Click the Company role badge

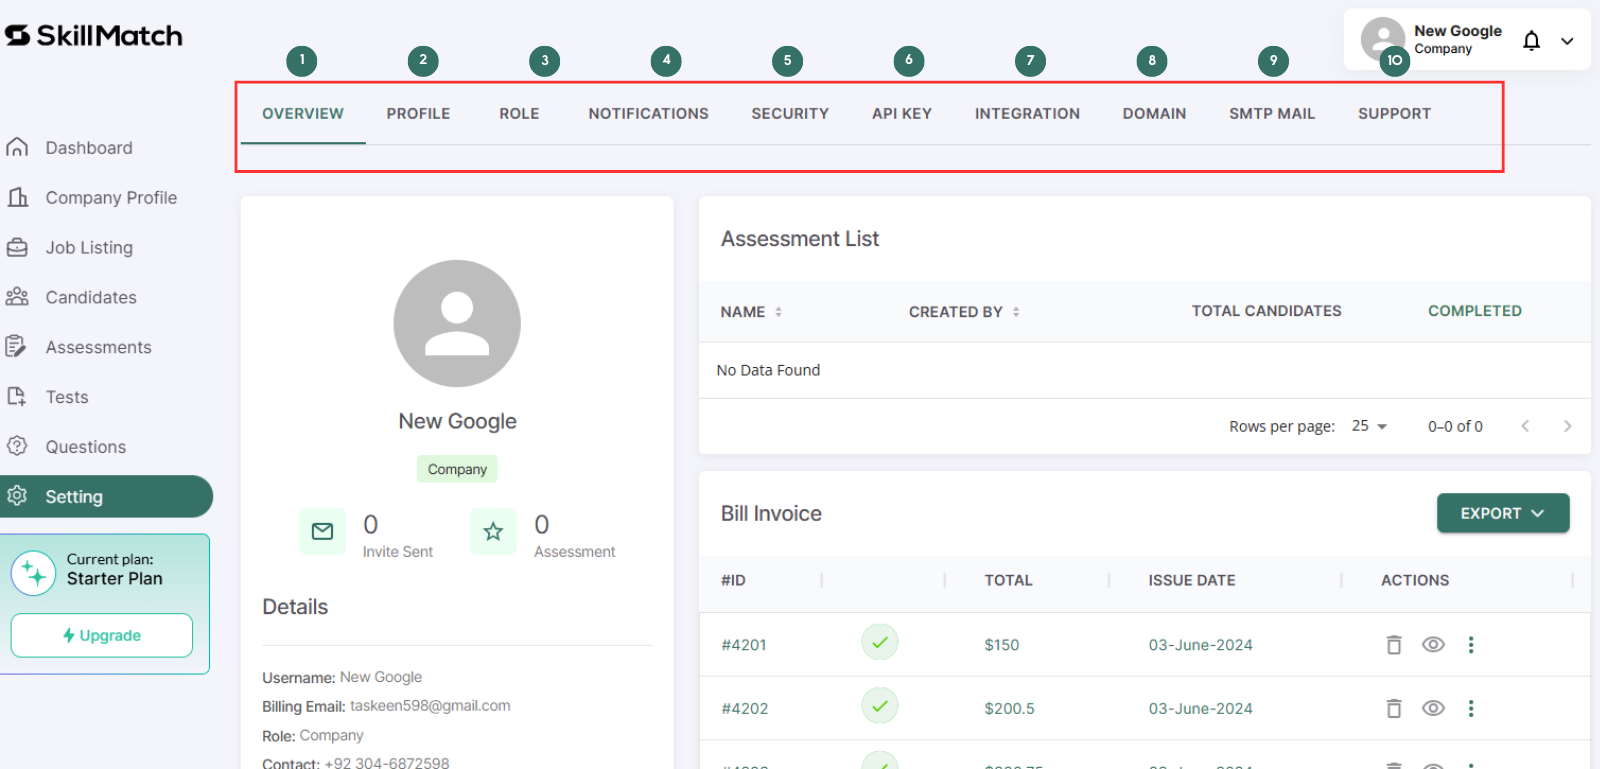click(x=457, y=469)
